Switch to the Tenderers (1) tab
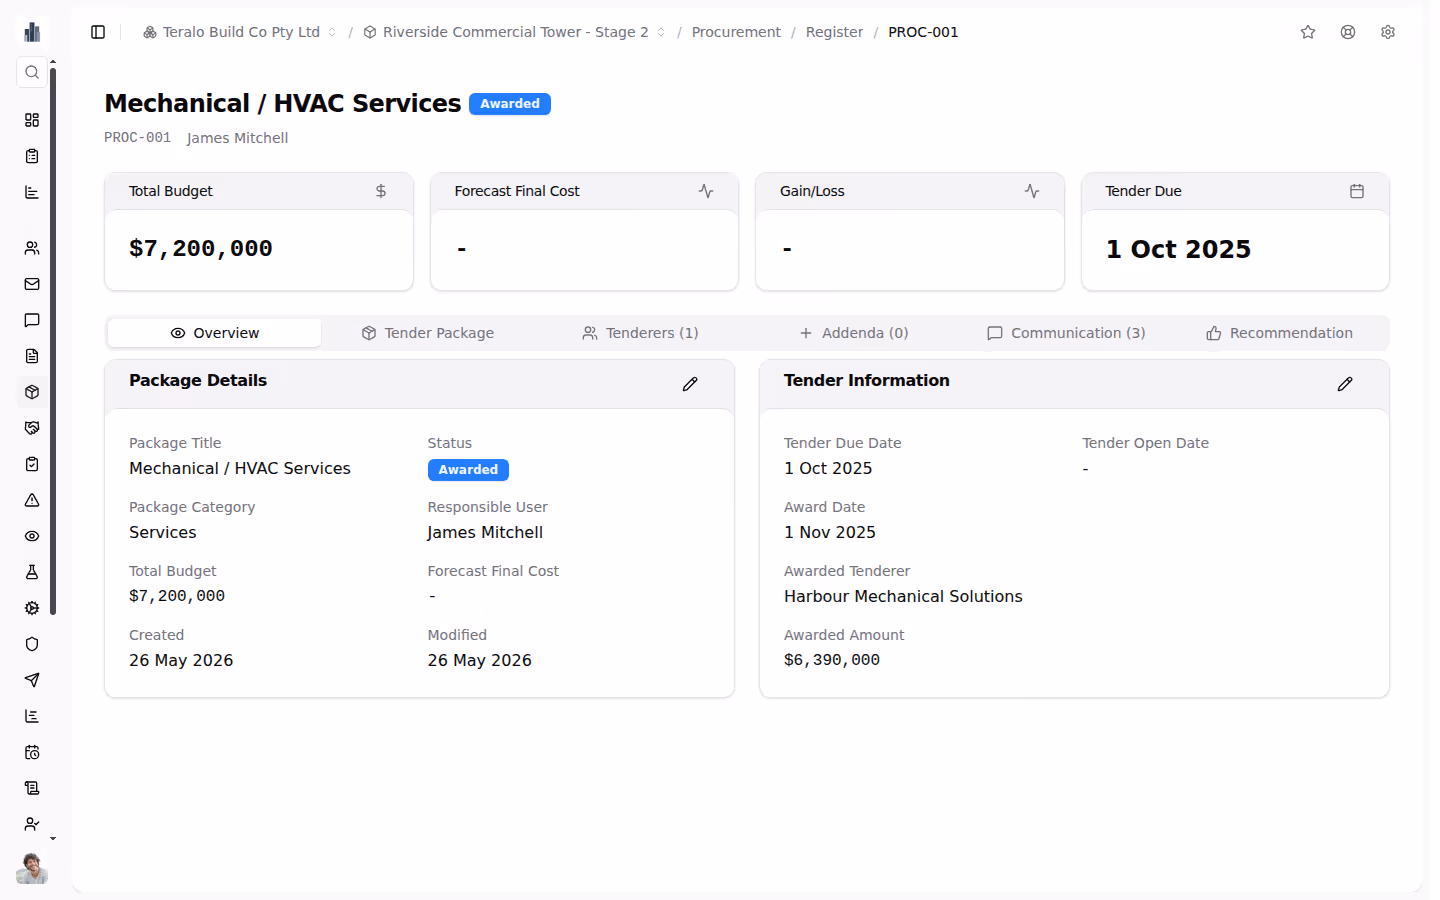The width and height of the screenshot is (1440, 900). pyautogui.click(x=640, y=333)
